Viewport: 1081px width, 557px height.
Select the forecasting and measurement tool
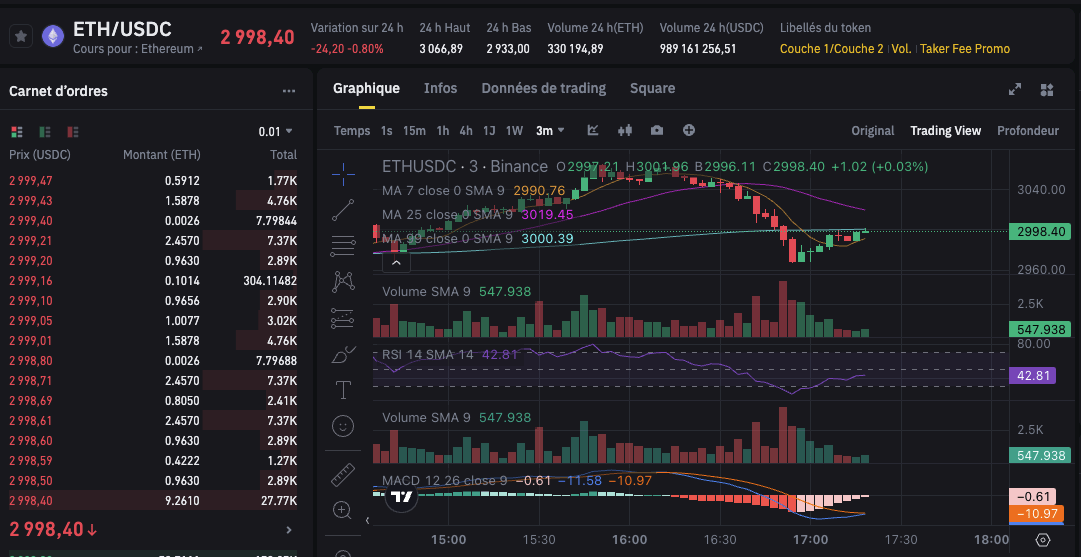tap(343, 317)
